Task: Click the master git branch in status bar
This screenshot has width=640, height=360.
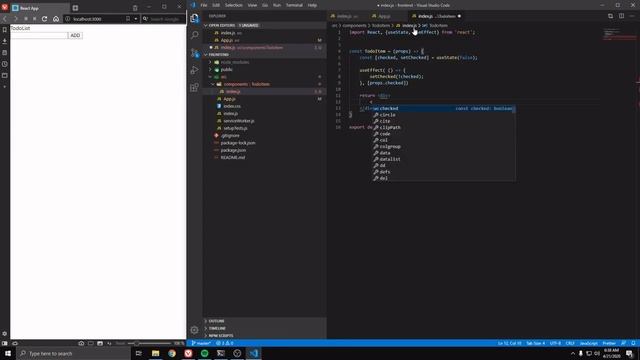Action: pos(201,343)
